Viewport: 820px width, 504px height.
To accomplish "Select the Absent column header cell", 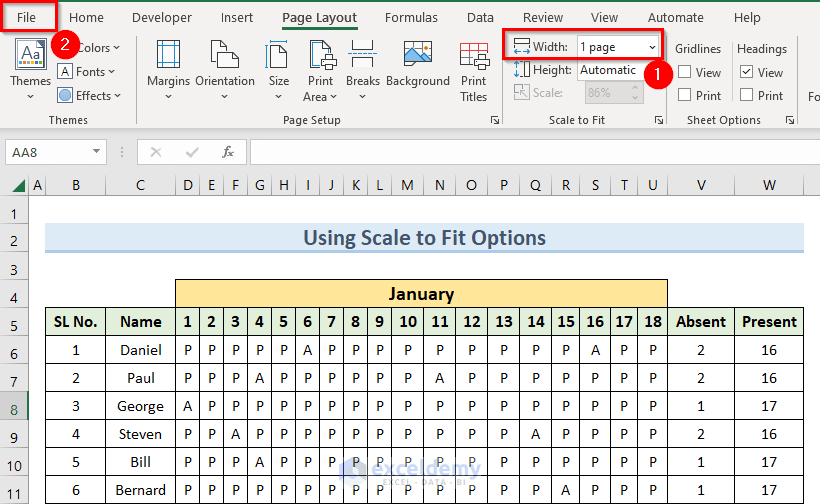I will point(701,322).
